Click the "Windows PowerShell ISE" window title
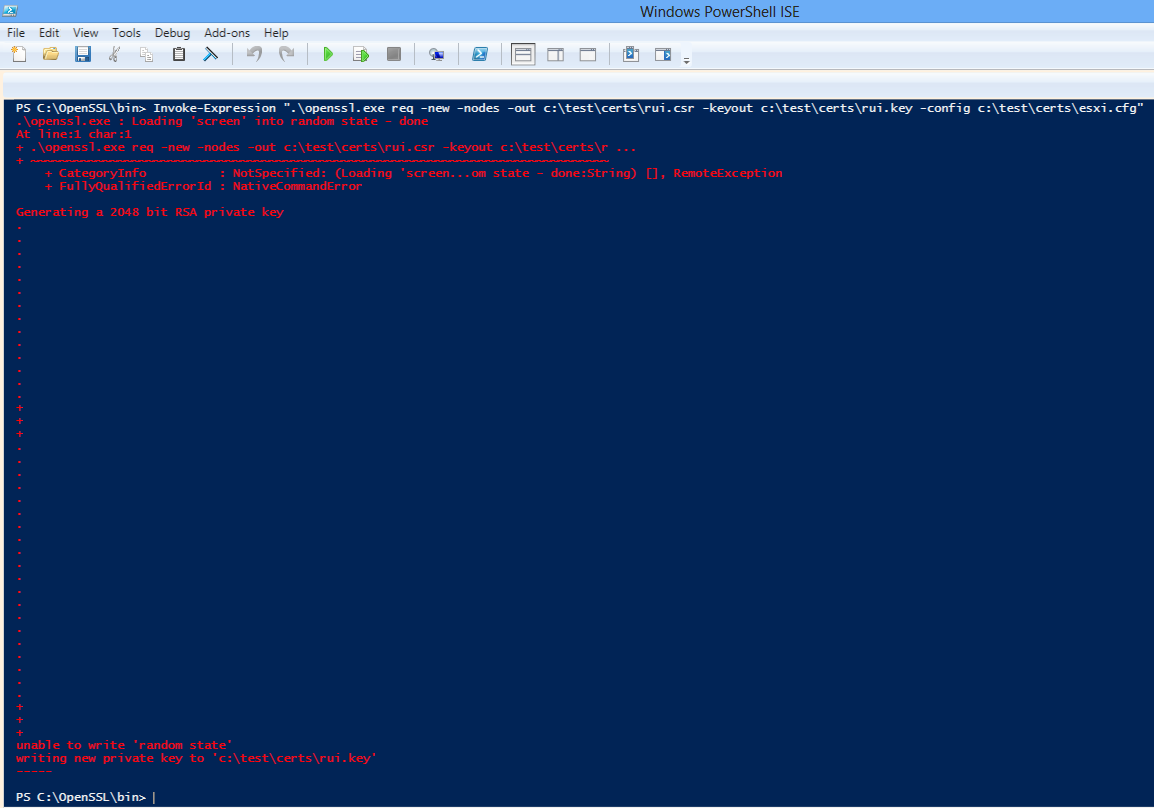The width and height of the screenshot is (1154, 808). pos(720,12)
